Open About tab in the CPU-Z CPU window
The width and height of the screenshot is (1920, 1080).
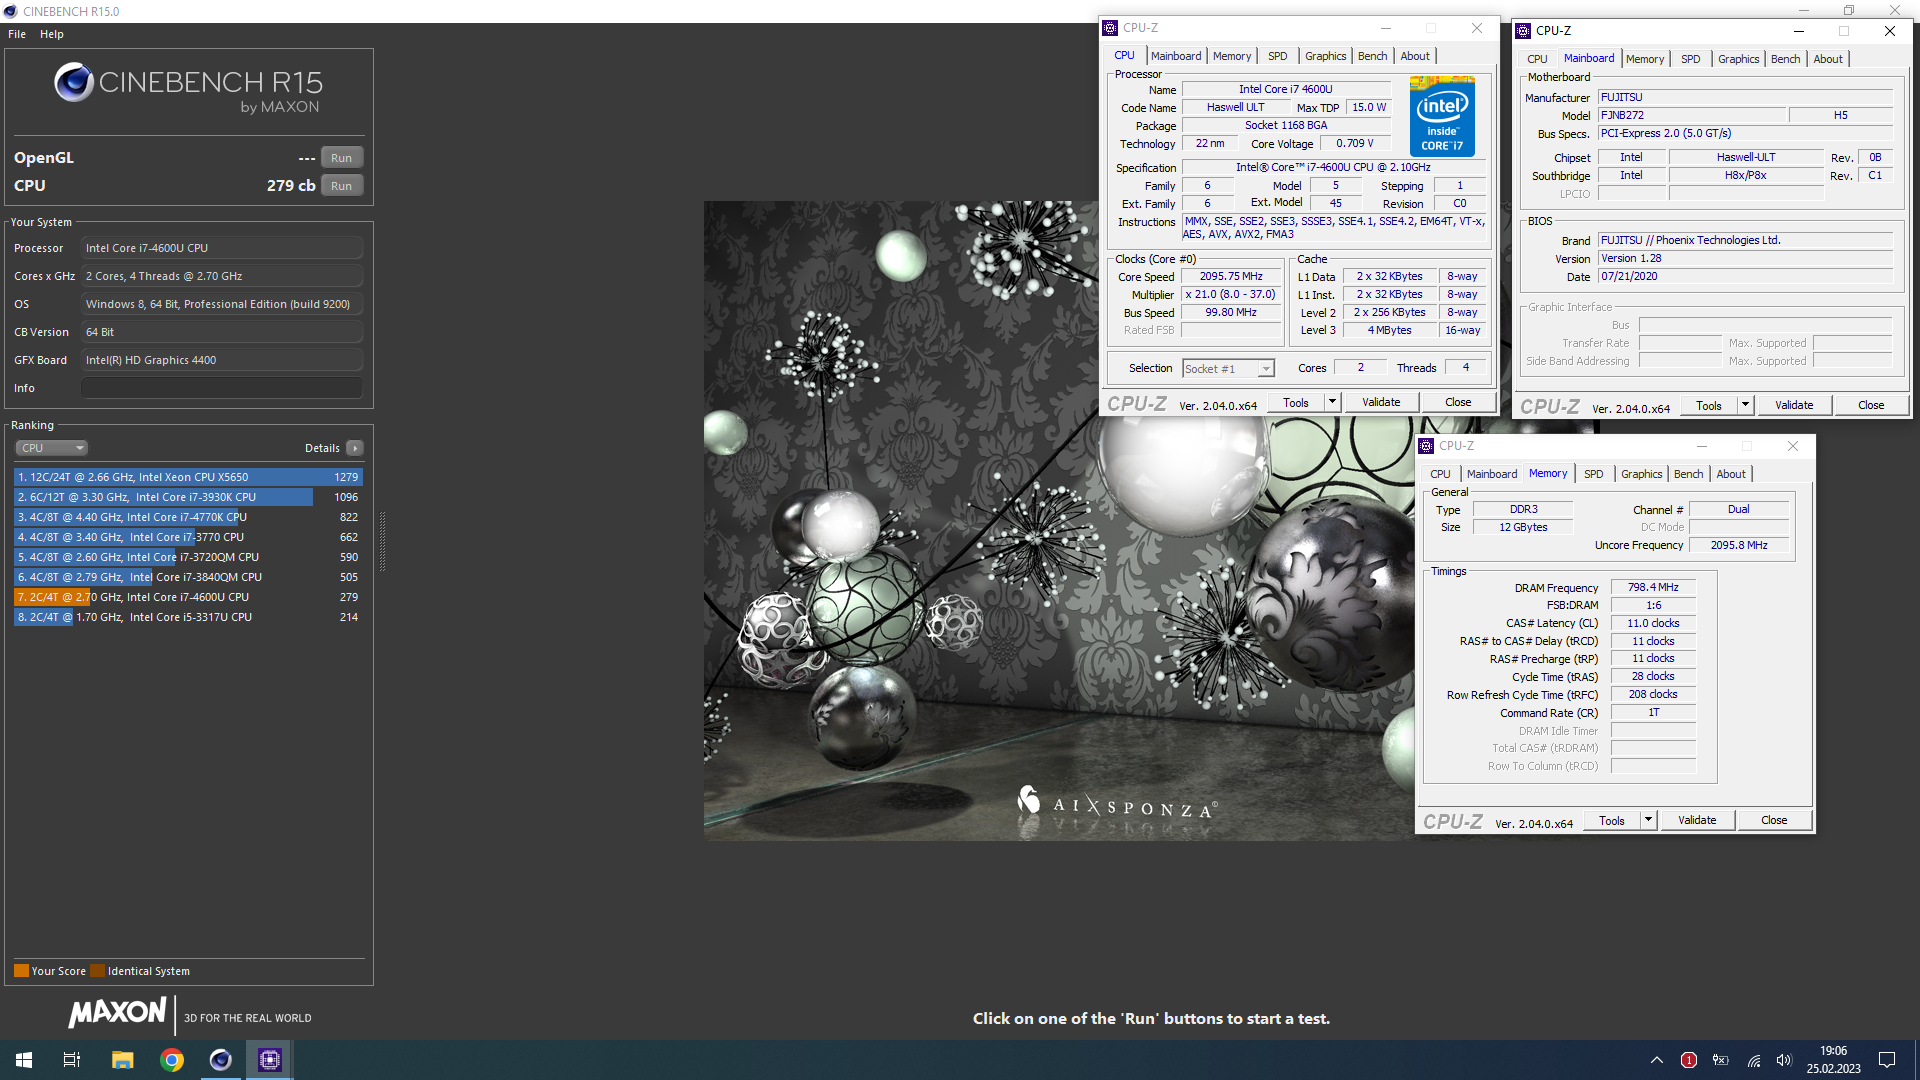pos(1415,56)
